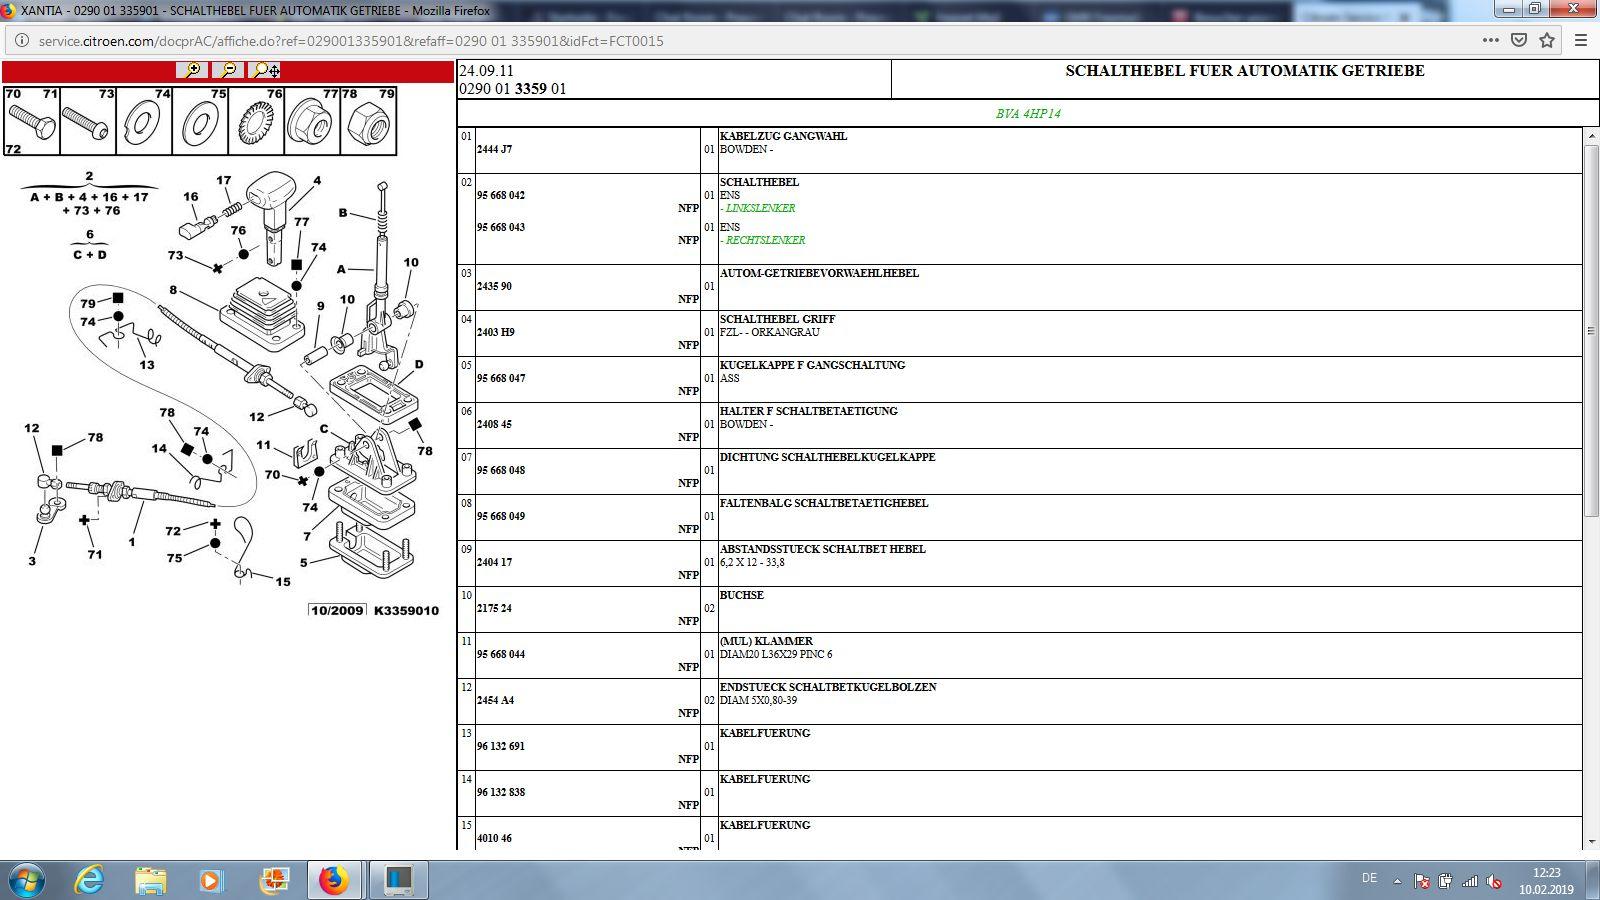Open Windows Media Player from the taskbar
Screen dimensions: 1600x900
click(x=210, y=880)
